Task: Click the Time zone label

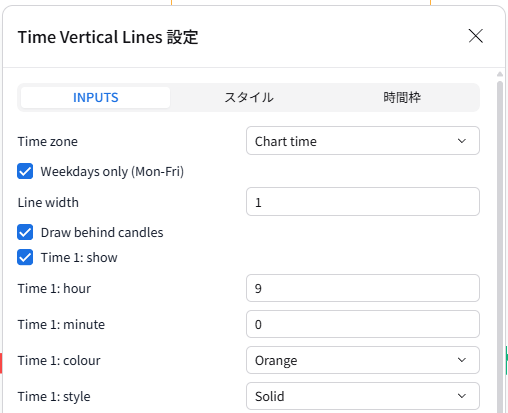Action: tap(48, 141)
